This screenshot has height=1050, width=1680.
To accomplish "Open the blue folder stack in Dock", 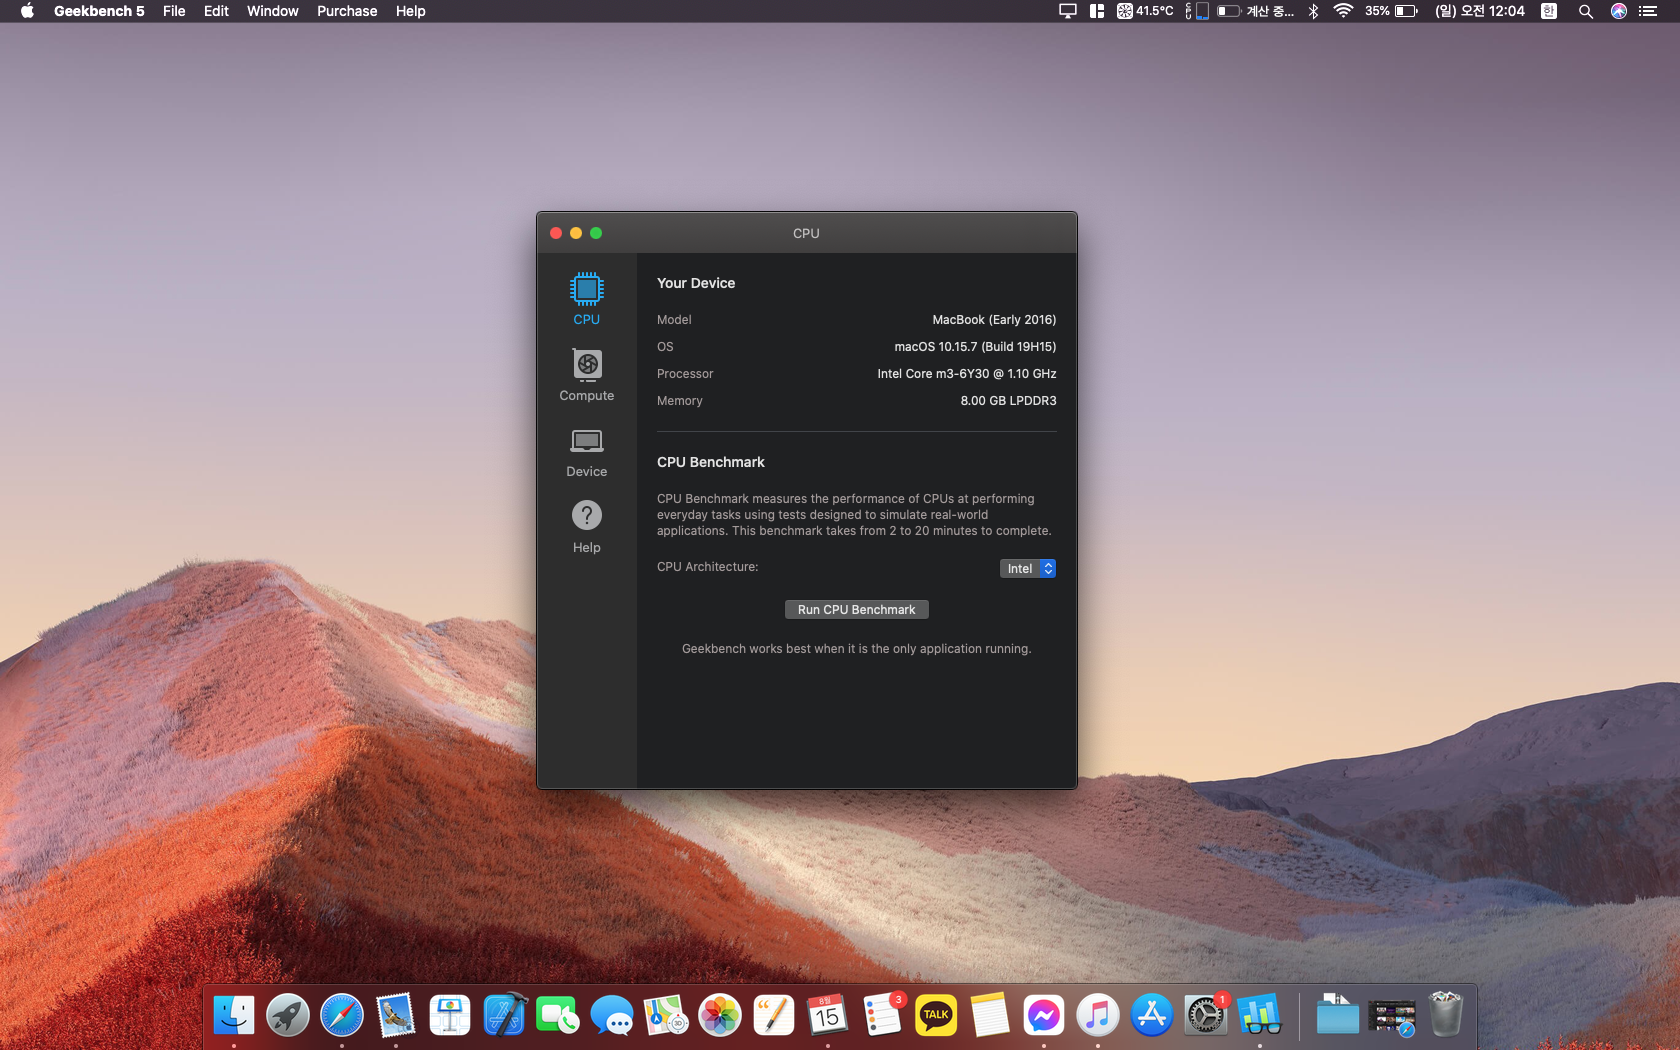I will point(1337,1016).
